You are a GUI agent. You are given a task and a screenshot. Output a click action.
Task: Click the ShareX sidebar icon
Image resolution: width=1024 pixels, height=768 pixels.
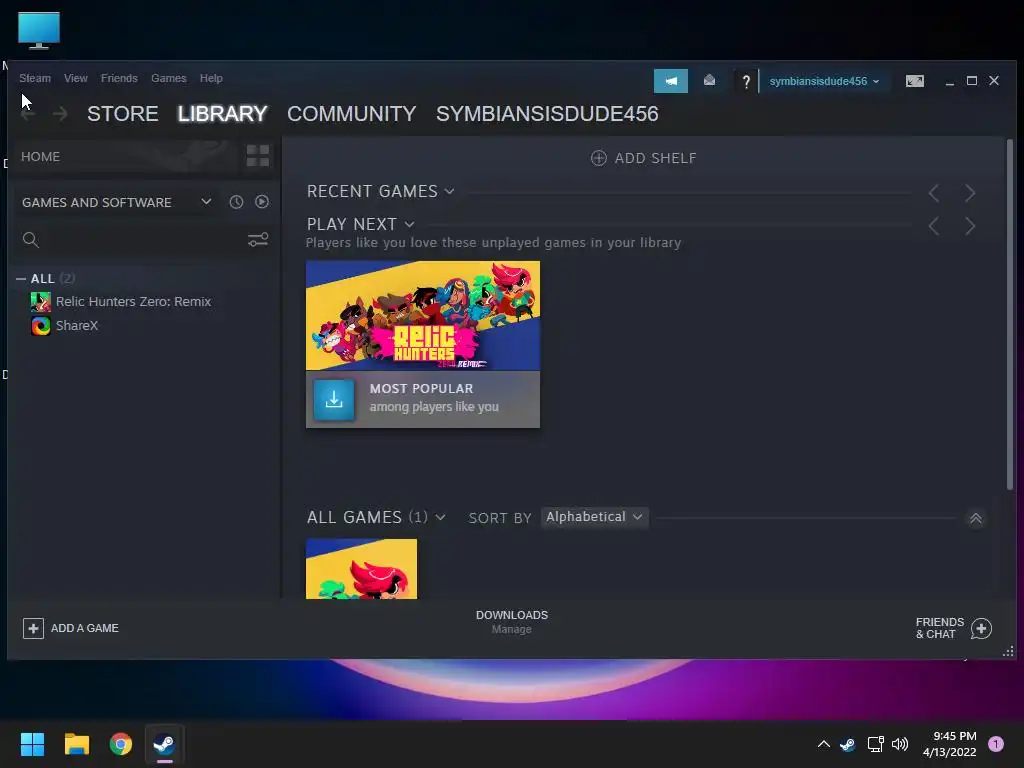[x=40, y=325]
